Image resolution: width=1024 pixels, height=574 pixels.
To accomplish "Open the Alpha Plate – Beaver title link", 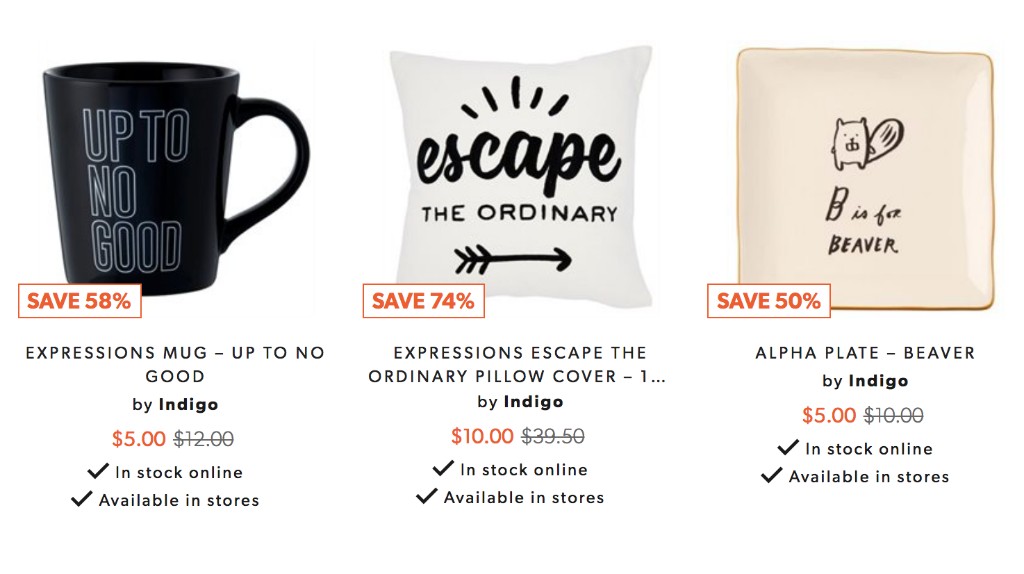I will point(865,353).
